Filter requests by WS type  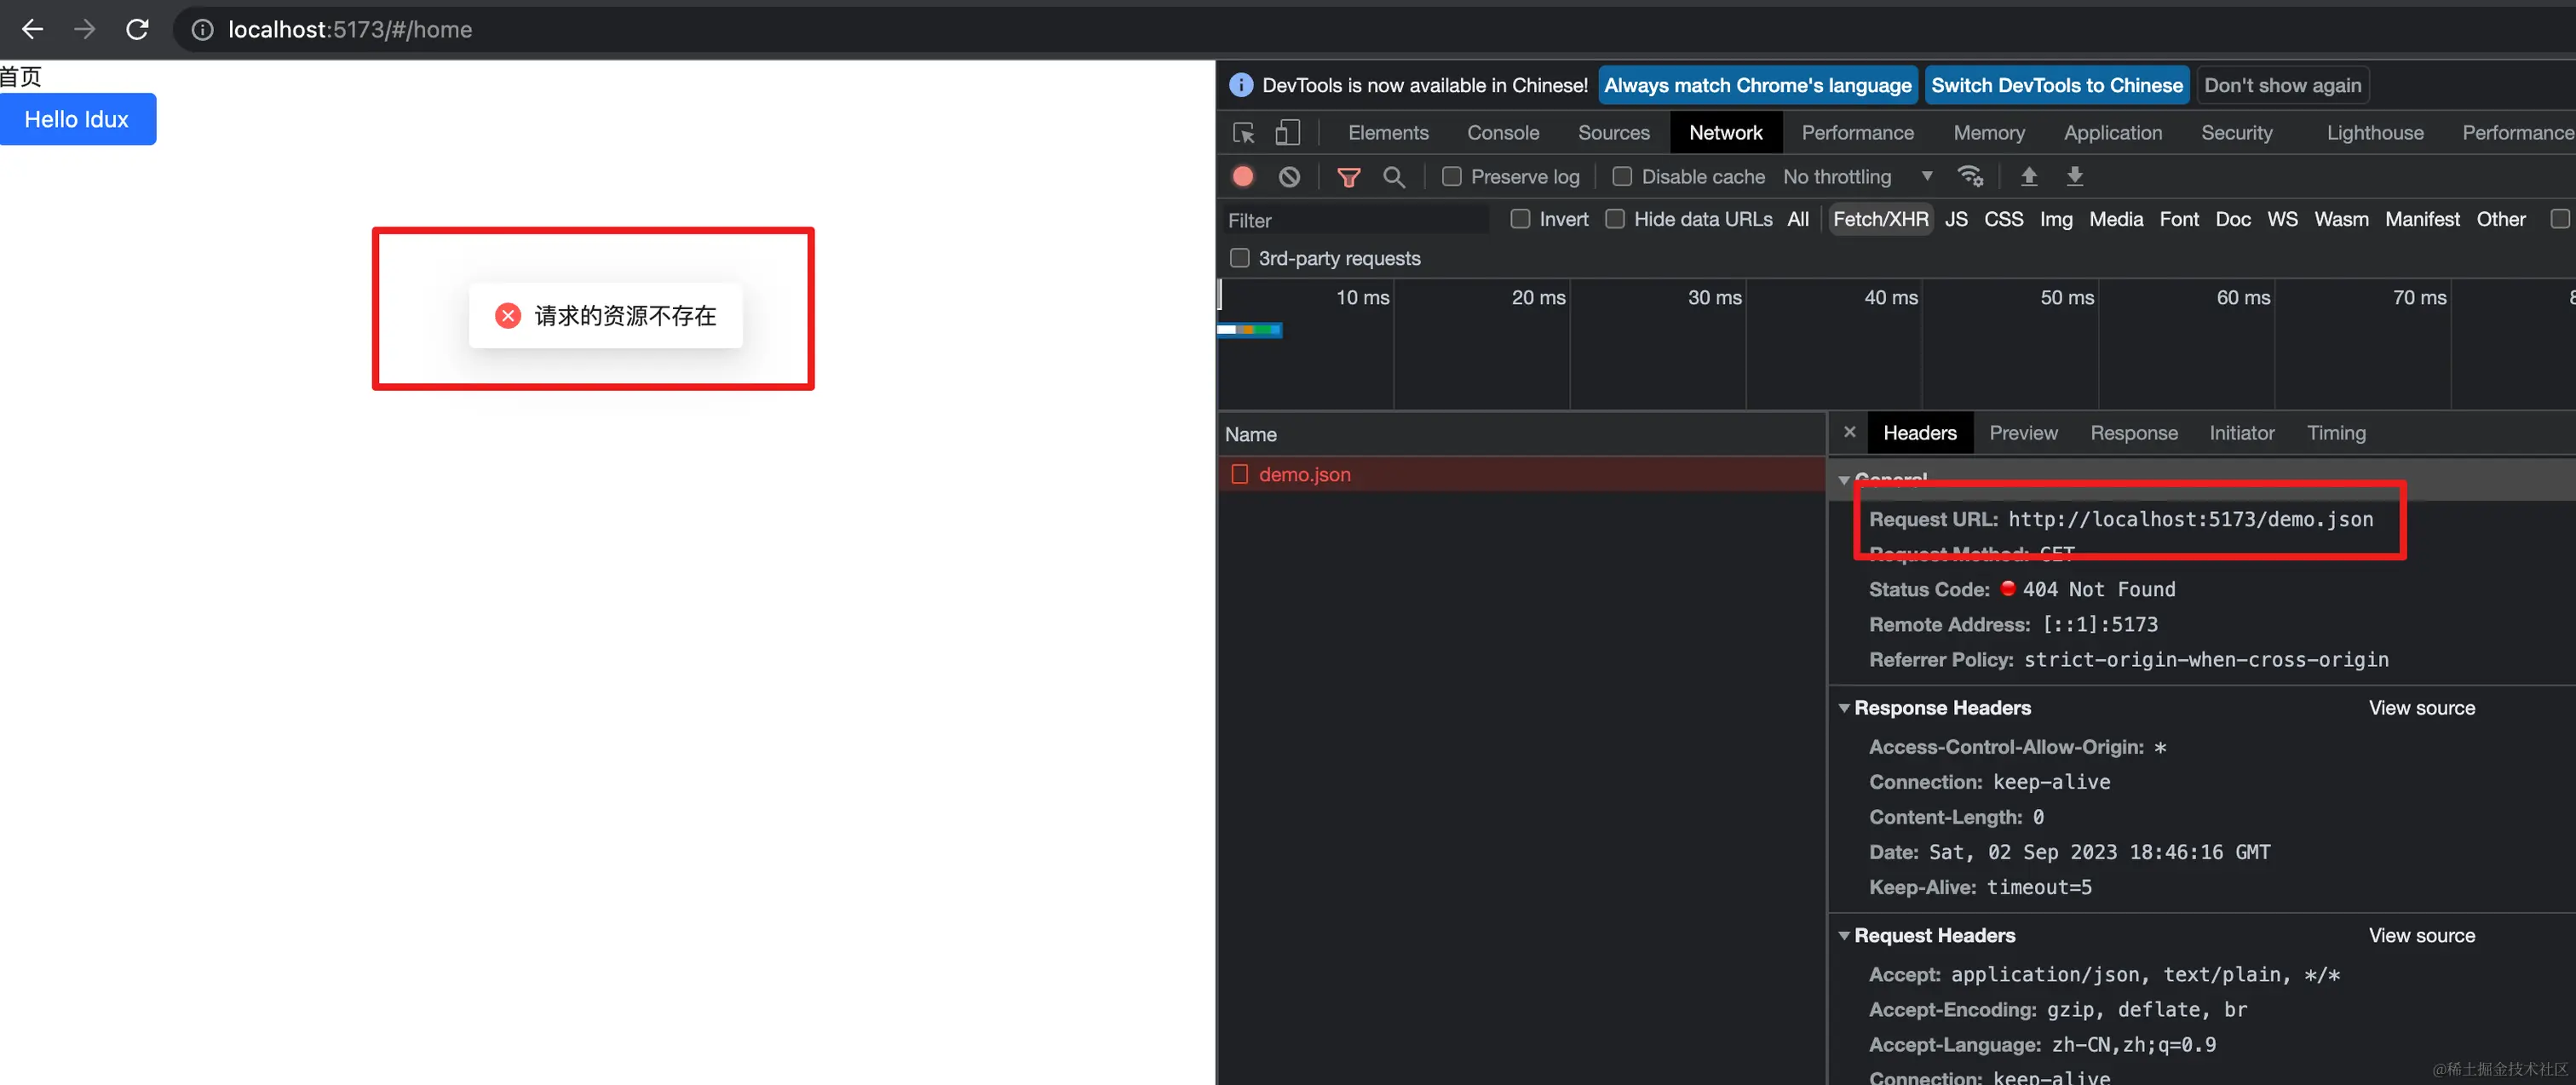coord(2282,219)
